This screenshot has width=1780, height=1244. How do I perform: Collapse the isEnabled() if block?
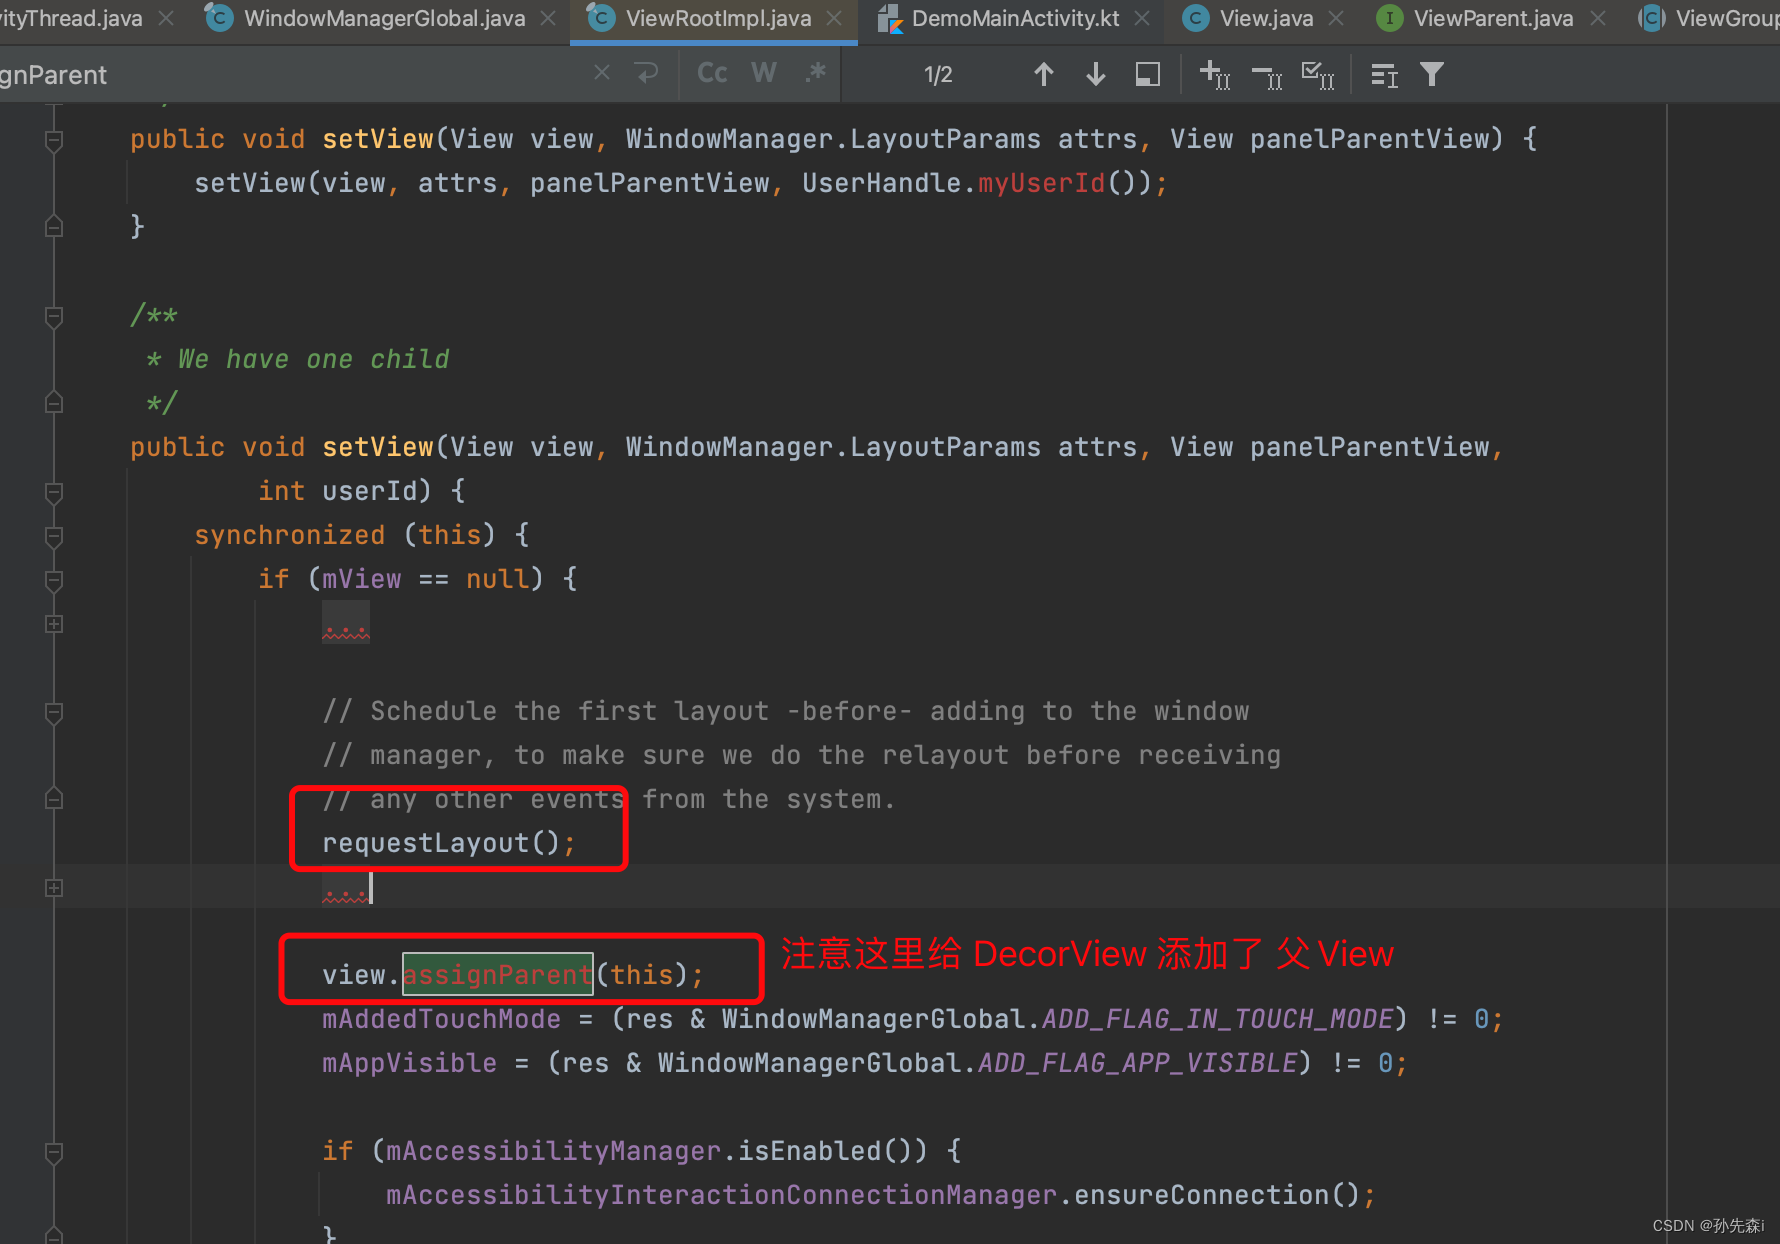click(x=54, y=1152)
